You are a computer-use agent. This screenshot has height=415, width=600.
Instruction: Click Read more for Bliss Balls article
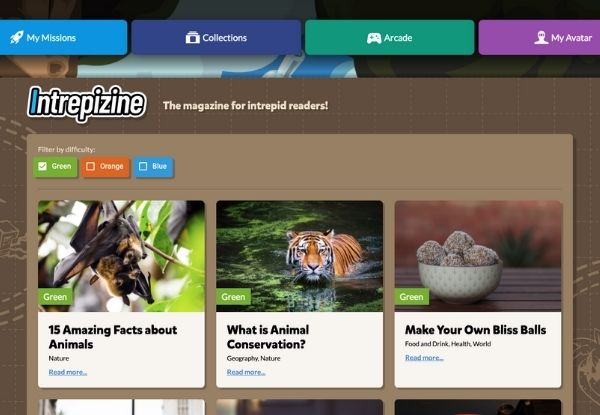(424, 357)
